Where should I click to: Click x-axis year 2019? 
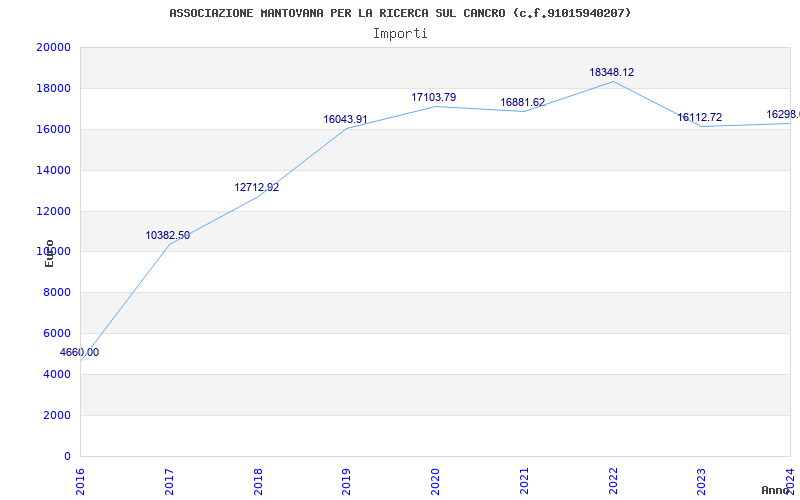(x=346, y=482)
